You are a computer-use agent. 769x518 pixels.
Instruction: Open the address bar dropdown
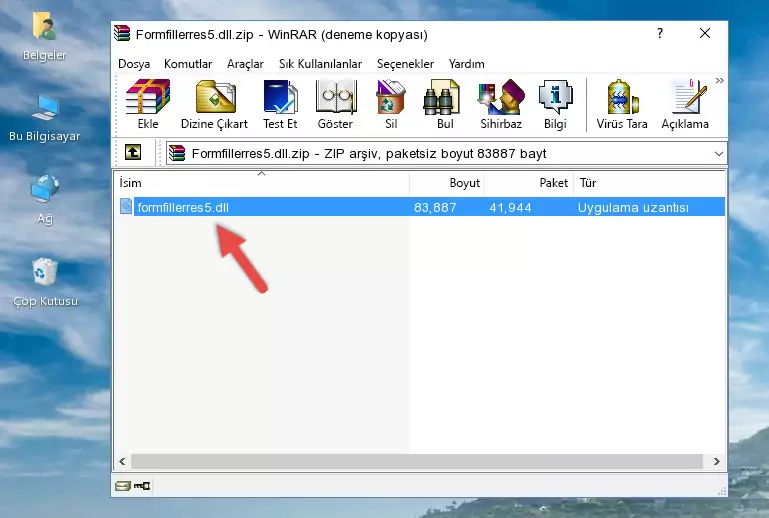point(719,154)
